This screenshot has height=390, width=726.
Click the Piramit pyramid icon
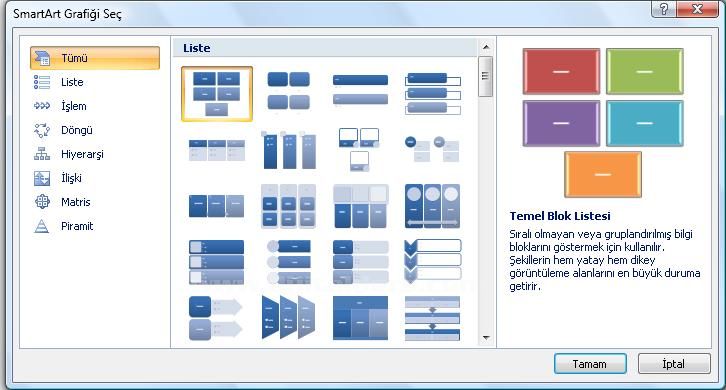pos(42,226)
